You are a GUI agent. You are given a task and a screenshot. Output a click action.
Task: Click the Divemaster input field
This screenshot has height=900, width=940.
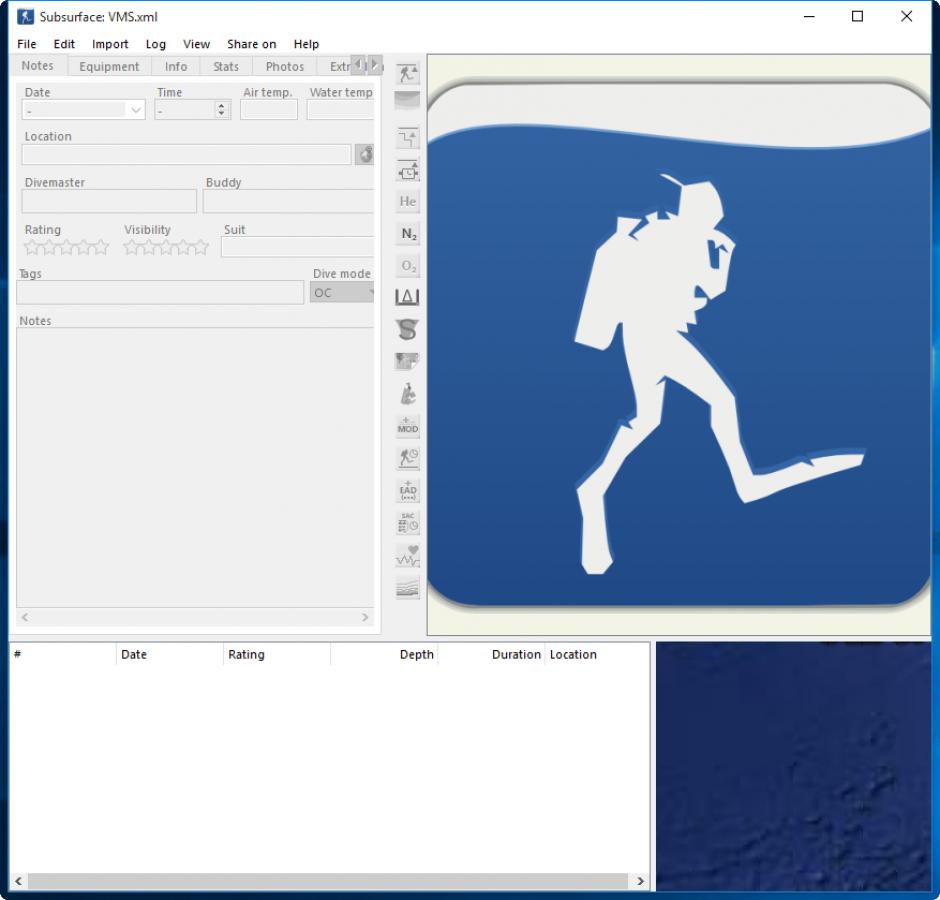[109, 201]
